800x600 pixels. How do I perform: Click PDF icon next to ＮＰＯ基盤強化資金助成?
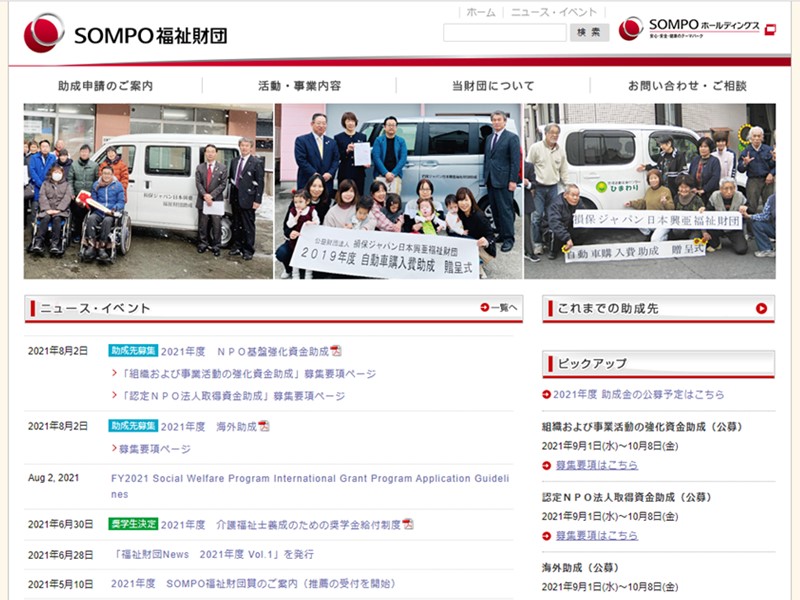coord(336,351)
